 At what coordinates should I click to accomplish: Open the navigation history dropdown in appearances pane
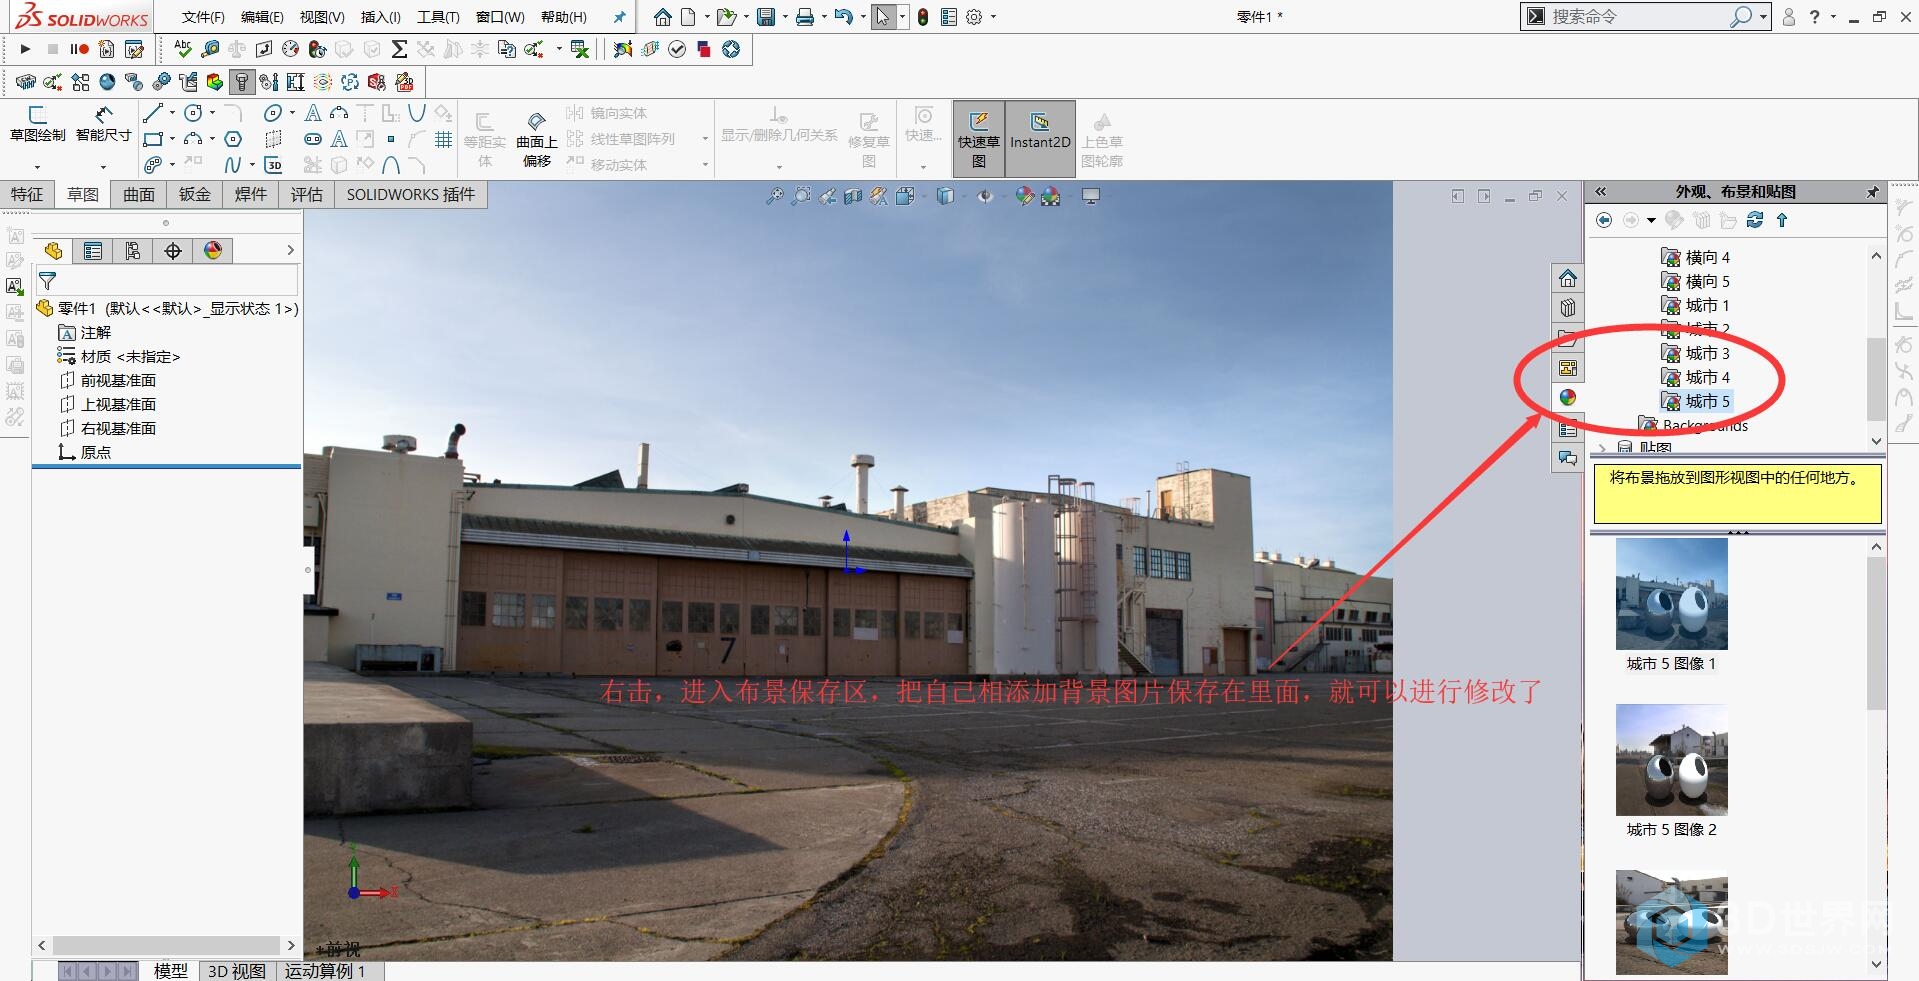tap(1651, 220)
